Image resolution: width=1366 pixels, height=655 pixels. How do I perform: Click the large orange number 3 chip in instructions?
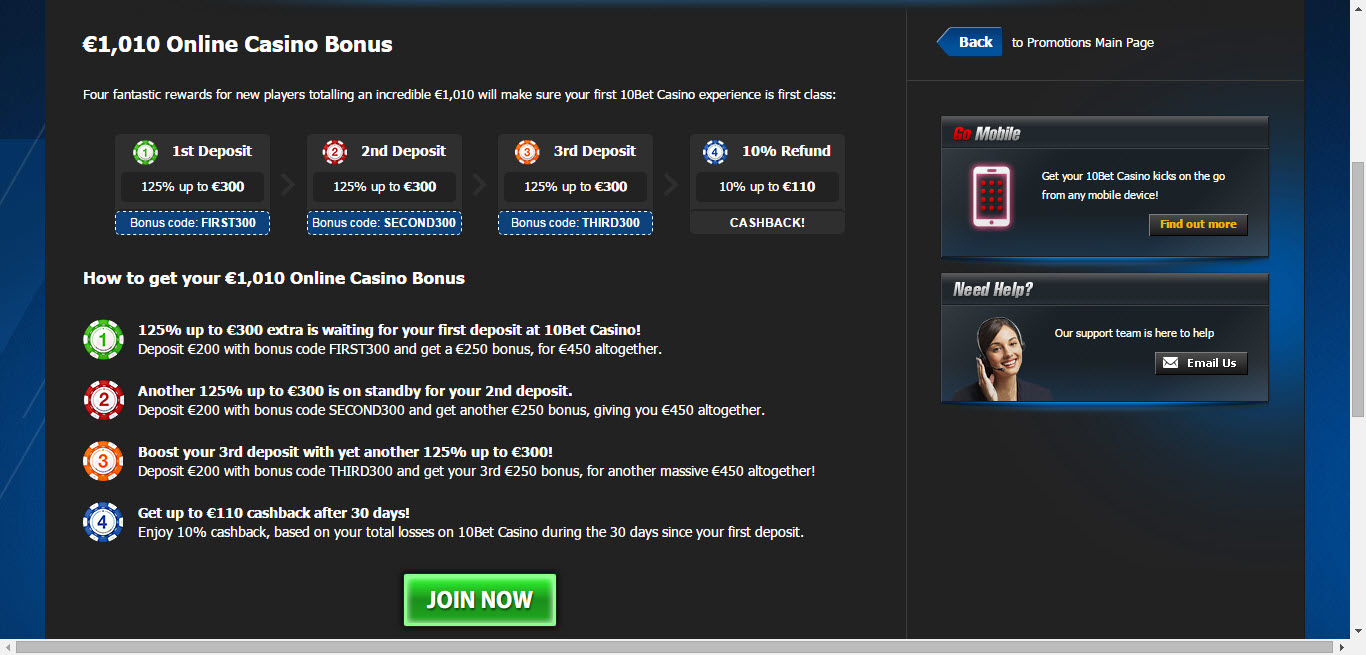click(x=103, y=462)
